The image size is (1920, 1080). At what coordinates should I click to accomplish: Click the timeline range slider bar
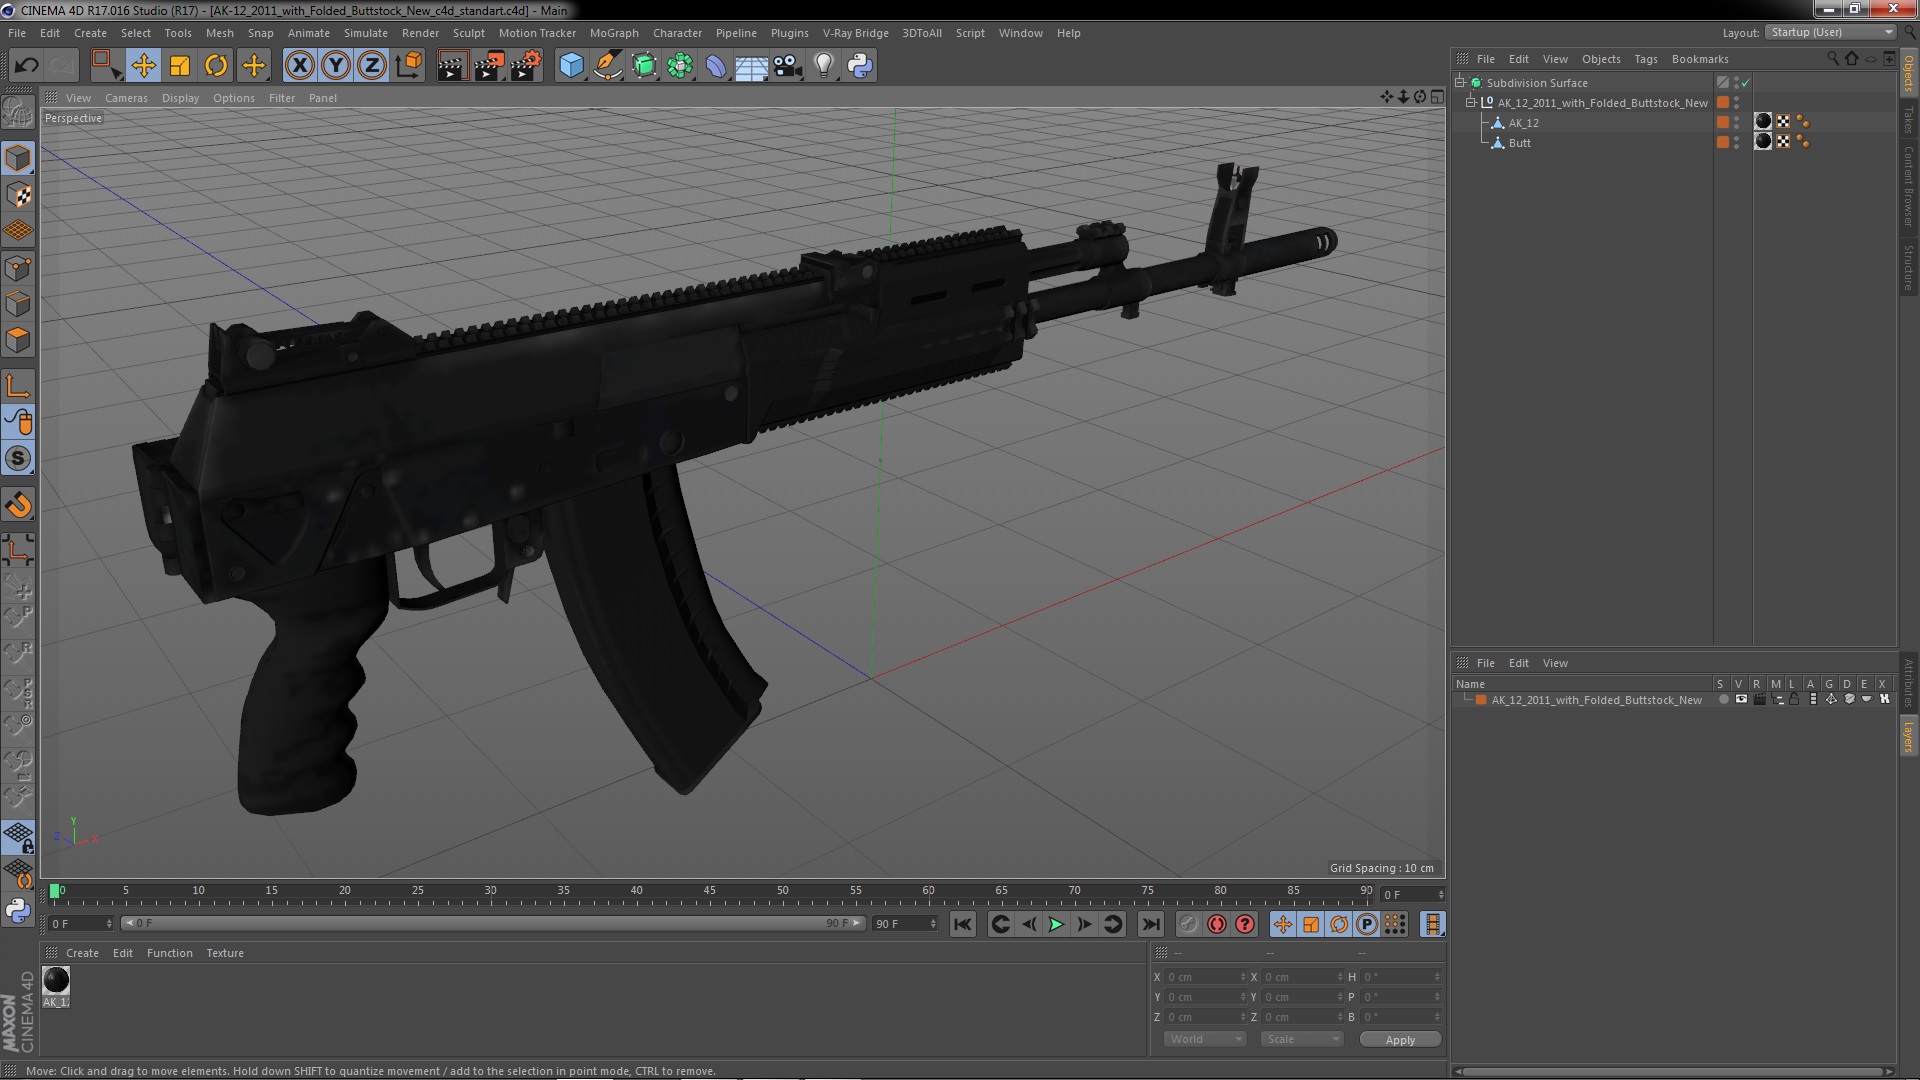(492, 923)
